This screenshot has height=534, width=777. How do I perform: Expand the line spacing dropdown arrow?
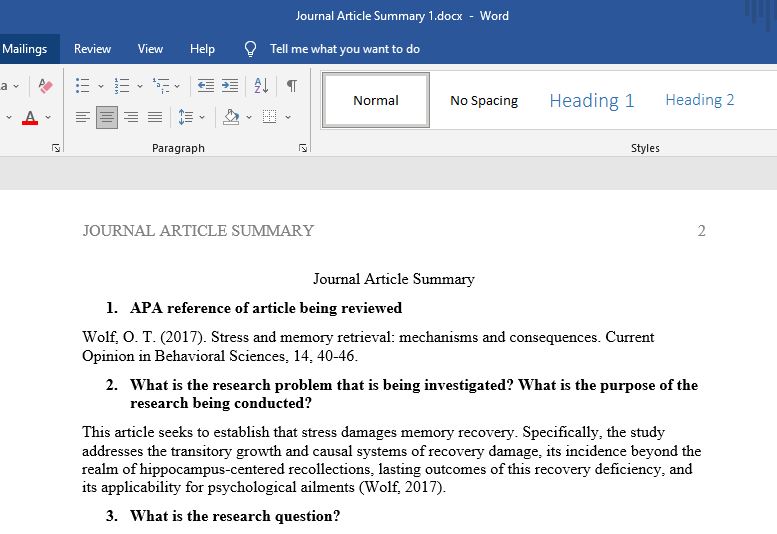click(x=202, y=117)
